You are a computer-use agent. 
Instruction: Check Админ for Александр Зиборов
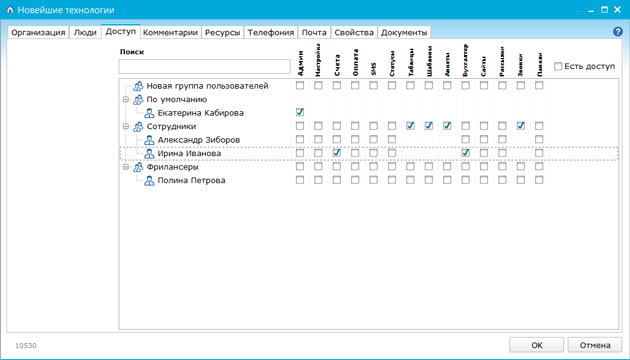point(300,139)
